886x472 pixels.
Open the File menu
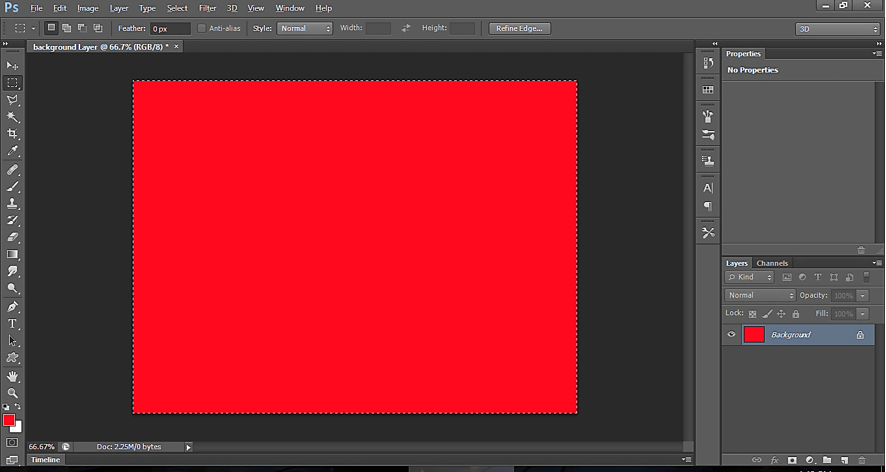(x=36, y=8)
